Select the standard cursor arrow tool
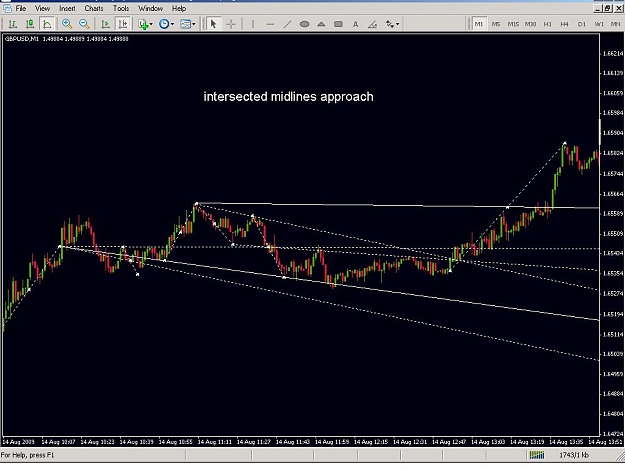The height and width of the screenshot is (469, 625). click(213, 24)
